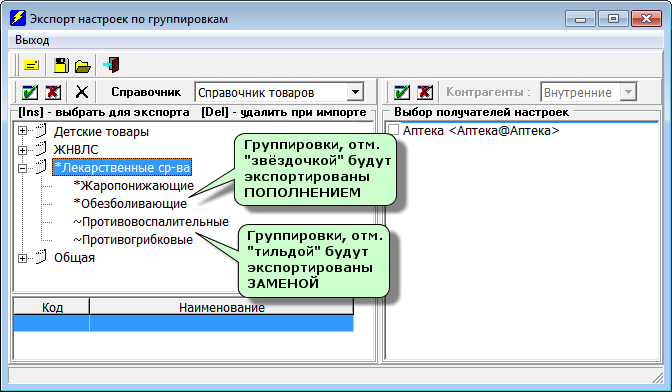Click the Наименование column header

click(x=222, y=307)
